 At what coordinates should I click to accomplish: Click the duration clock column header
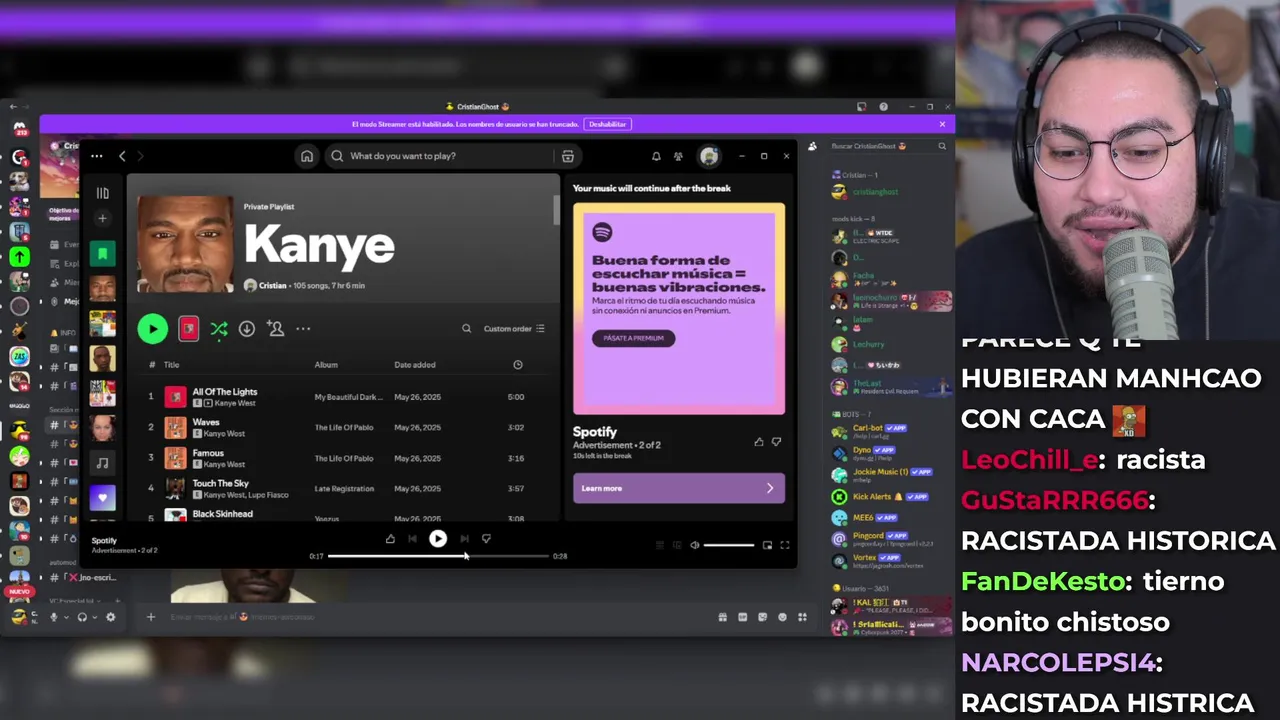518,365
